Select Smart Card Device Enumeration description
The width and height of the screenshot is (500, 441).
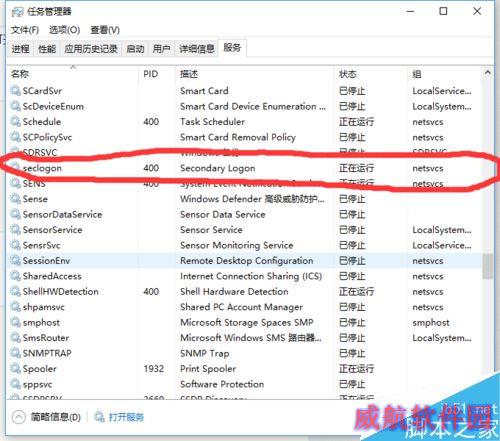253,106
